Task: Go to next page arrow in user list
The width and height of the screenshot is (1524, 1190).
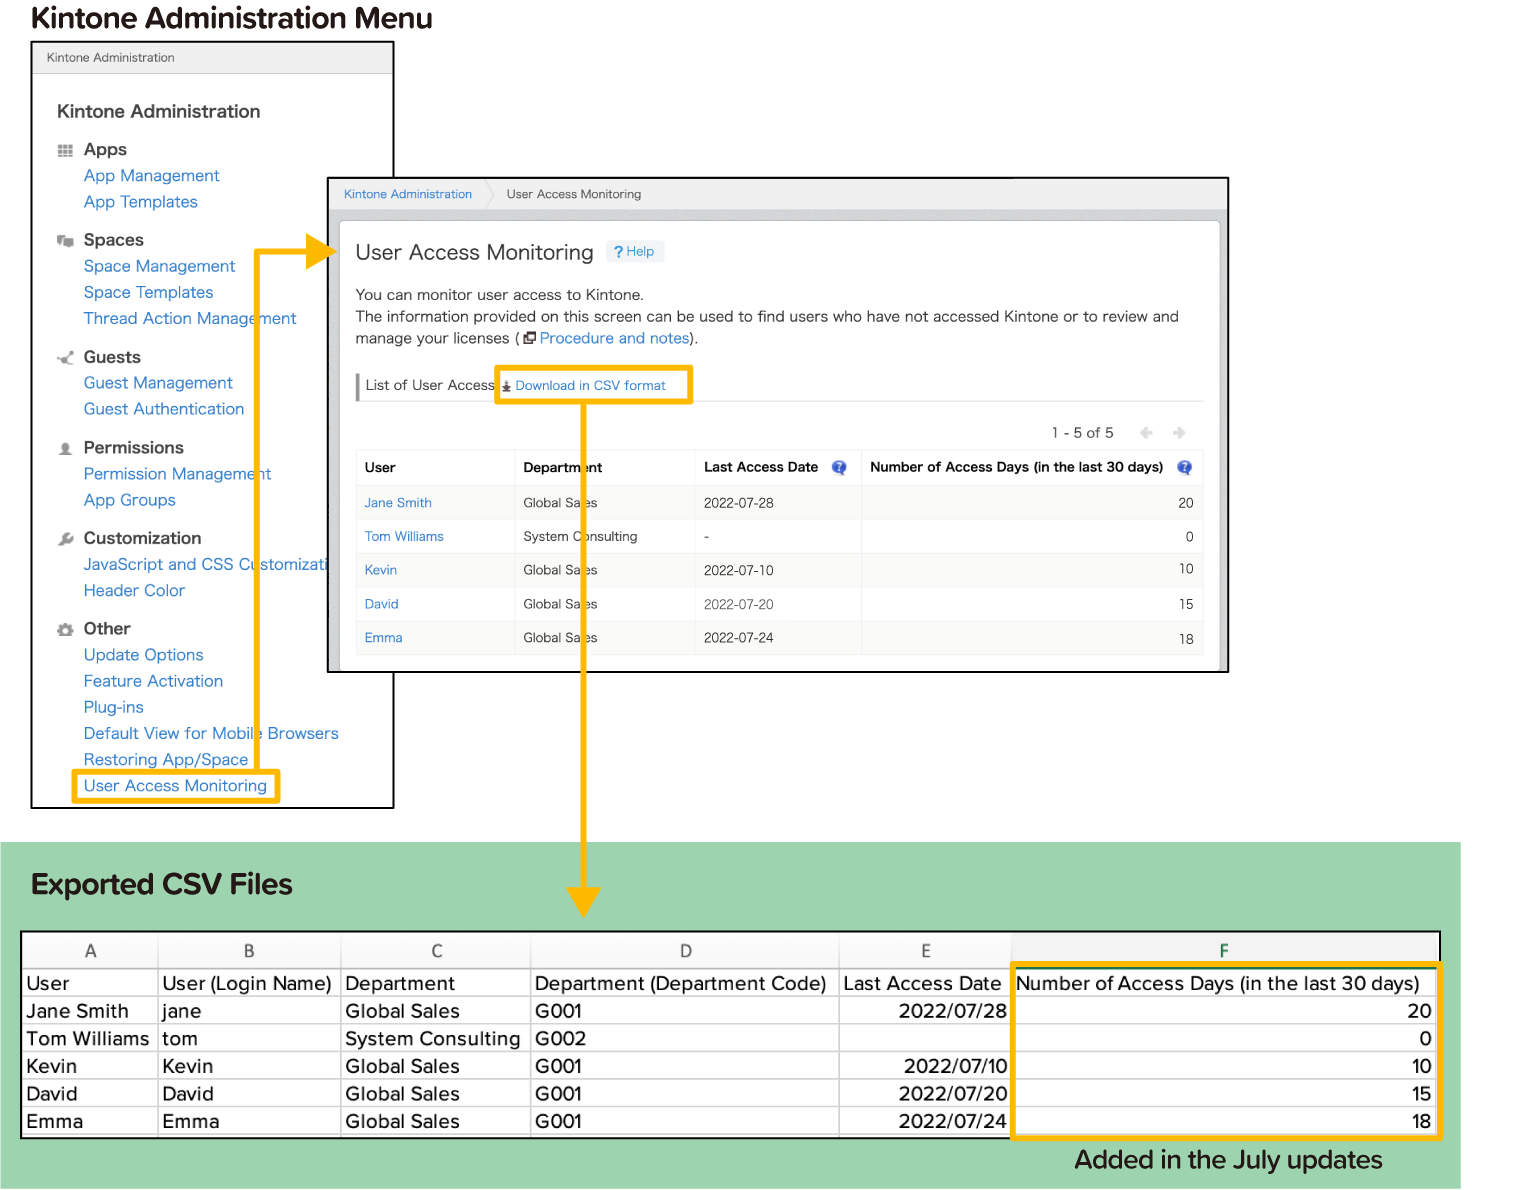Action: pos(1179,433)
